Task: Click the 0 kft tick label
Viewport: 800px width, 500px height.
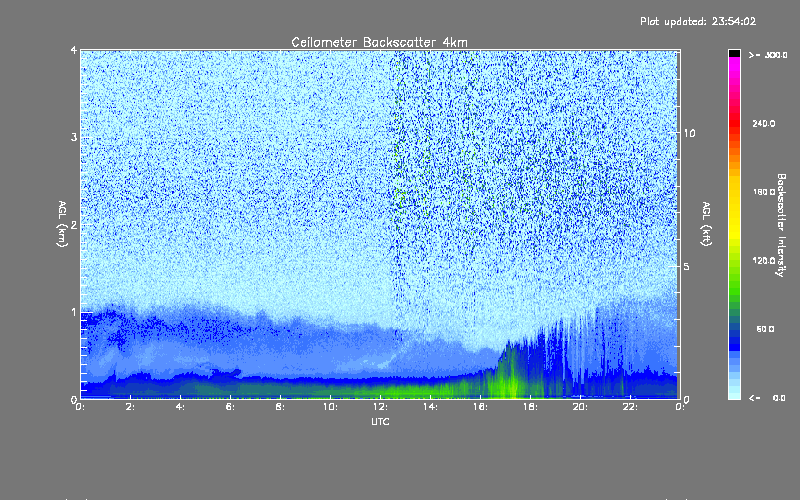Action: click(x=686, y=399)
